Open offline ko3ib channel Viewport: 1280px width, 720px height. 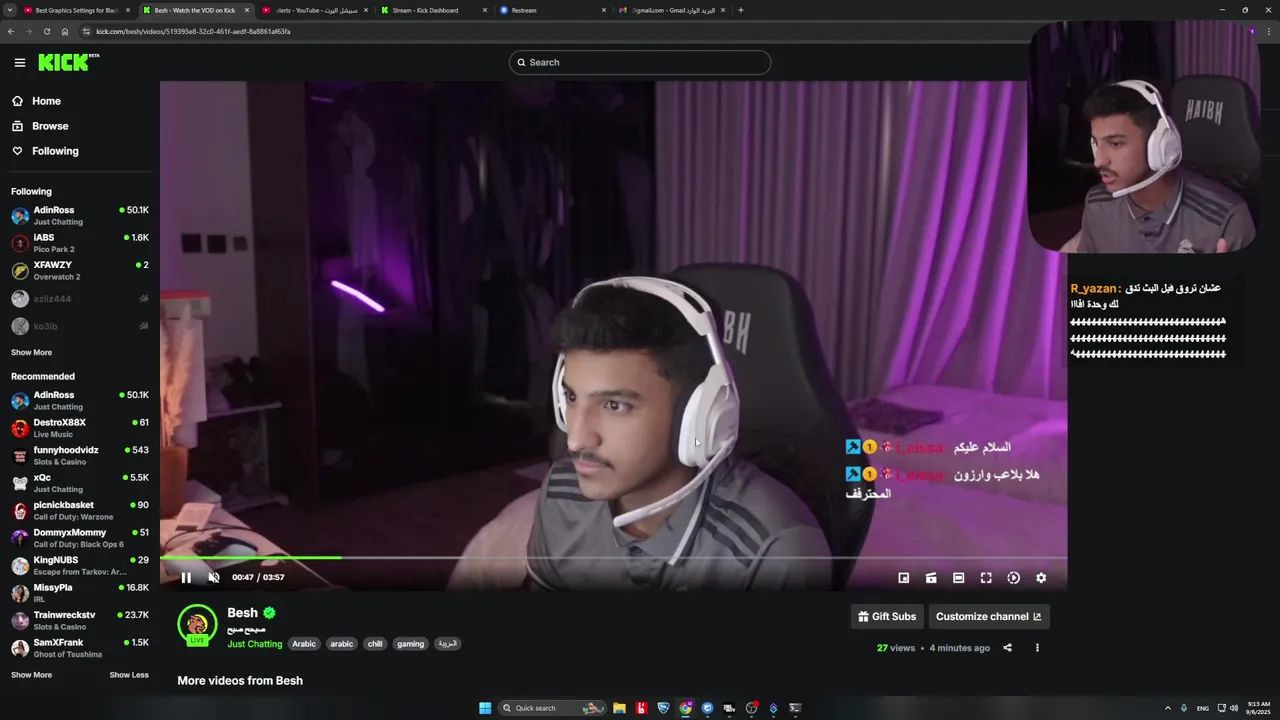click(x=80, y=326)
